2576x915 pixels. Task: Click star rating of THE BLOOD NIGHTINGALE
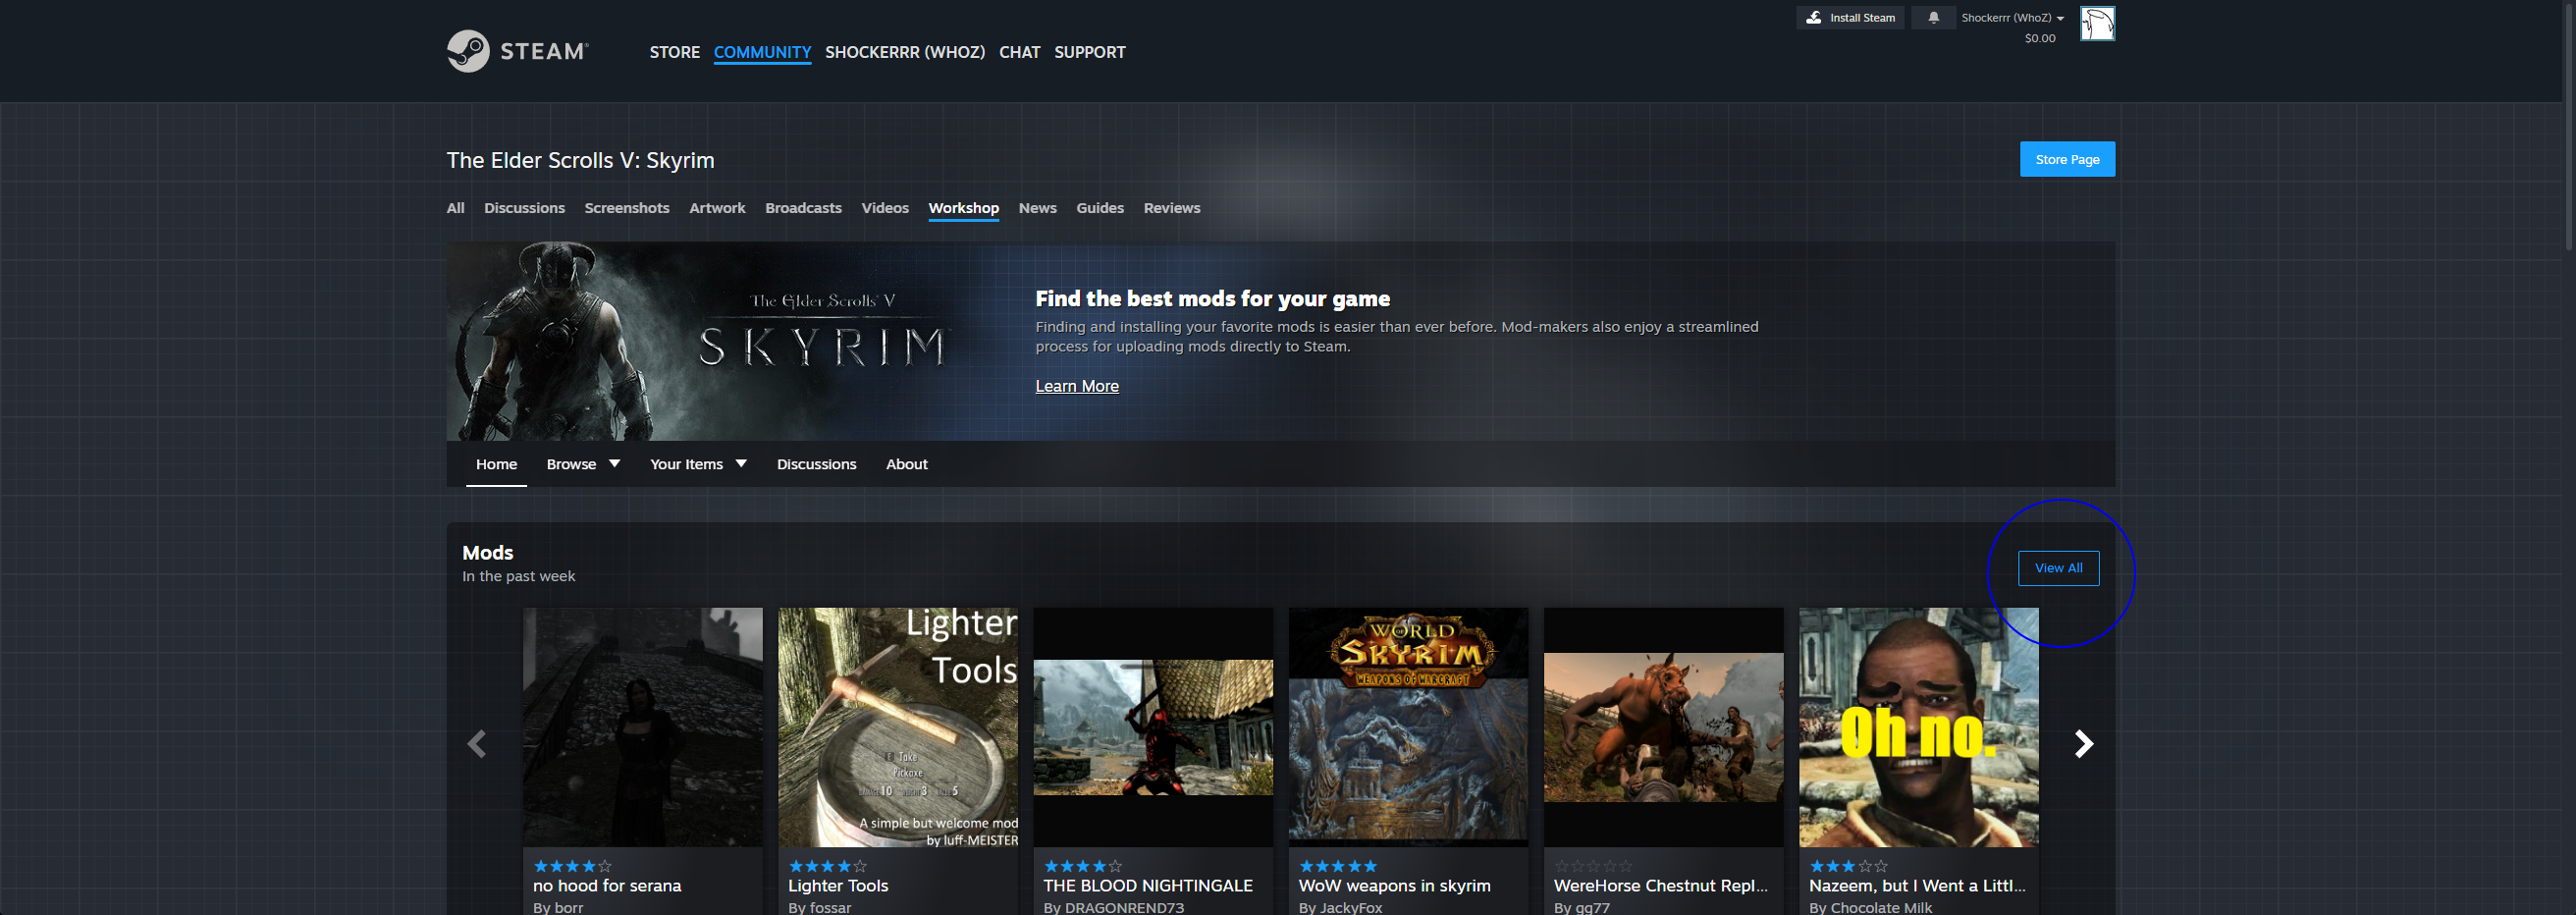pyautogui.click(x=1083, y=866)
